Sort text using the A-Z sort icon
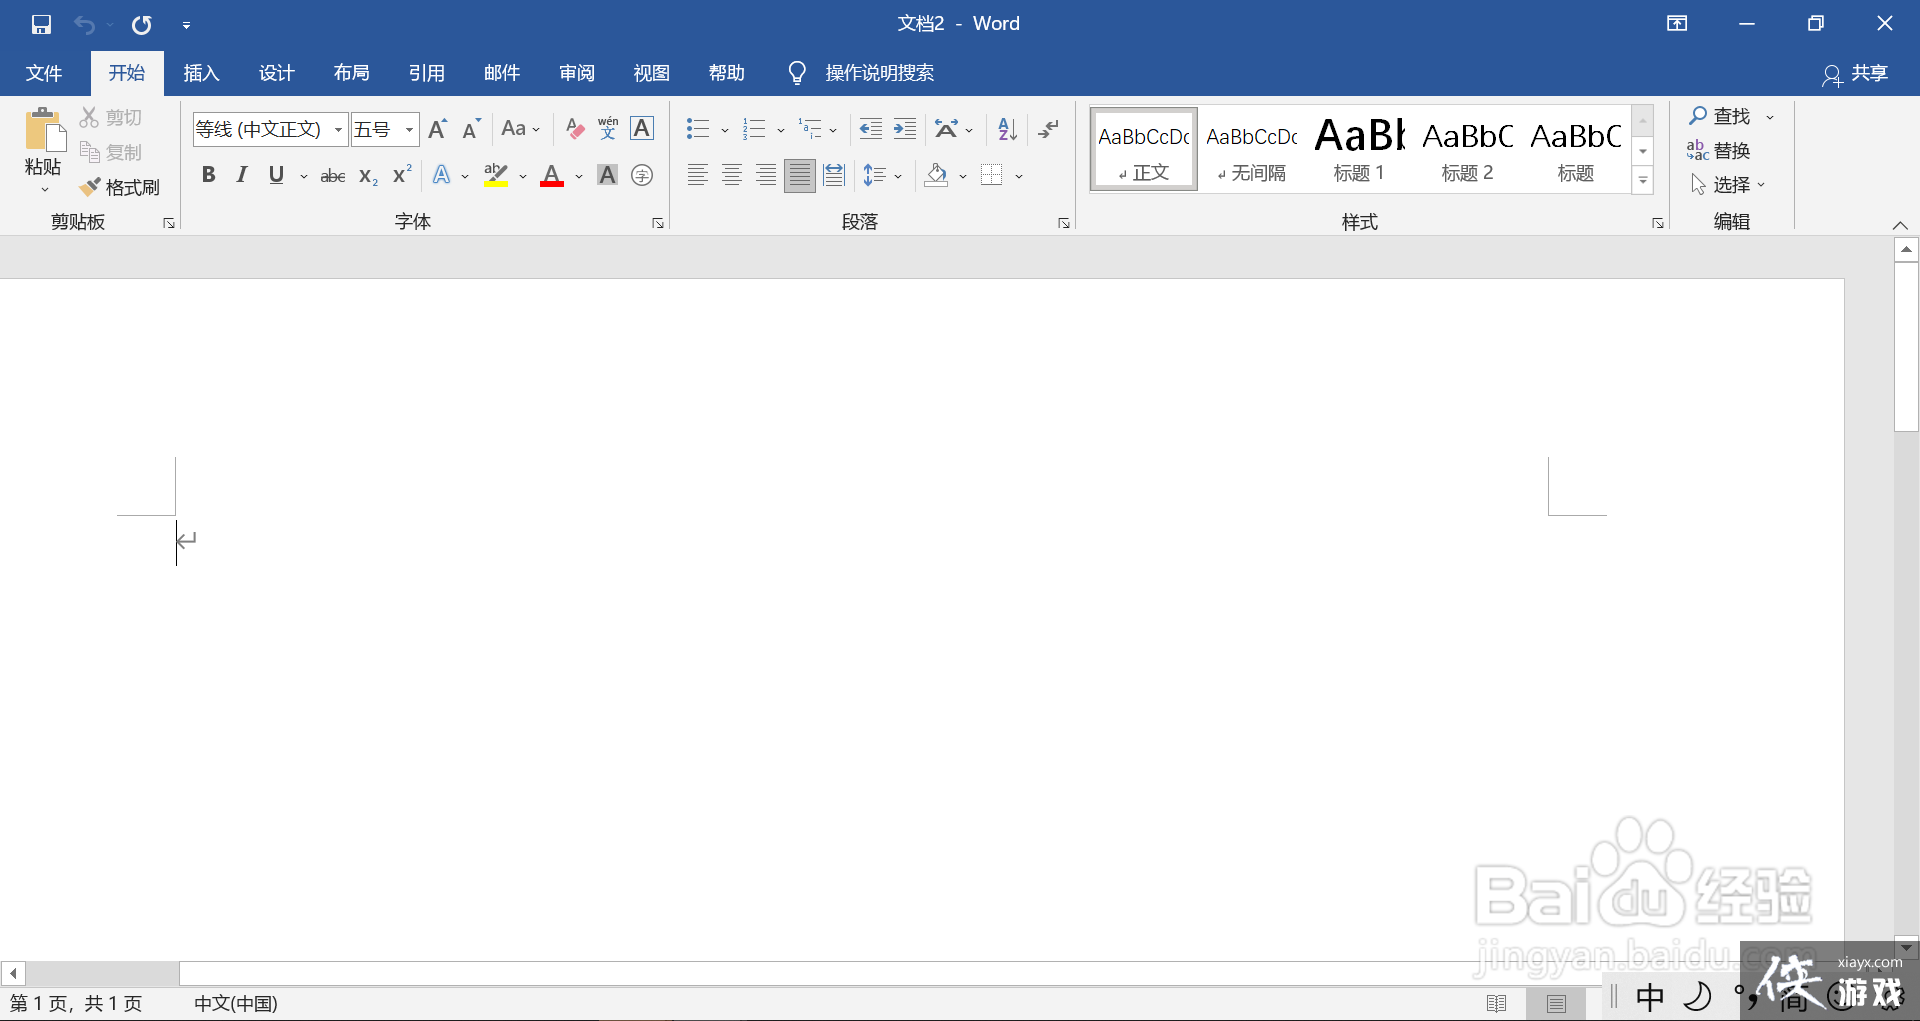Screen dimensions: 1920x1021 [x=1007, y=129]
